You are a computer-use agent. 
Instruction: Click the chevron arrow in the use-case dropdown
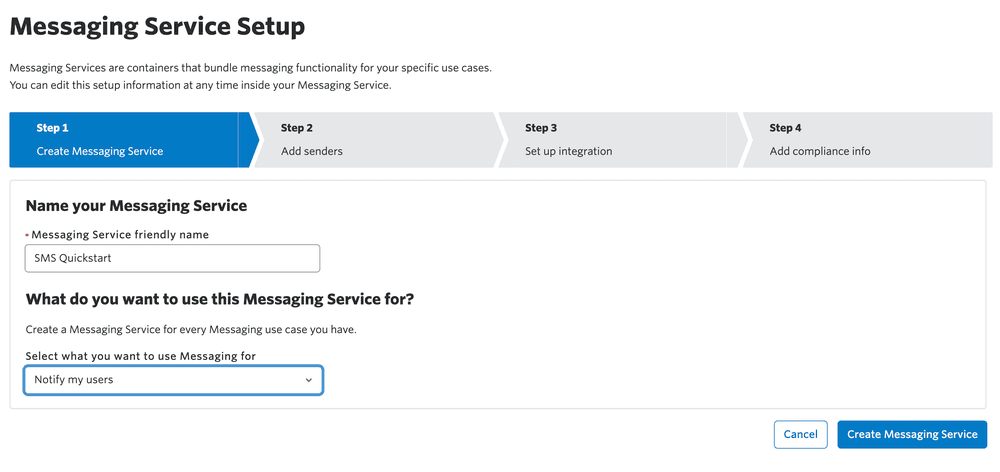tap(309, 380)
